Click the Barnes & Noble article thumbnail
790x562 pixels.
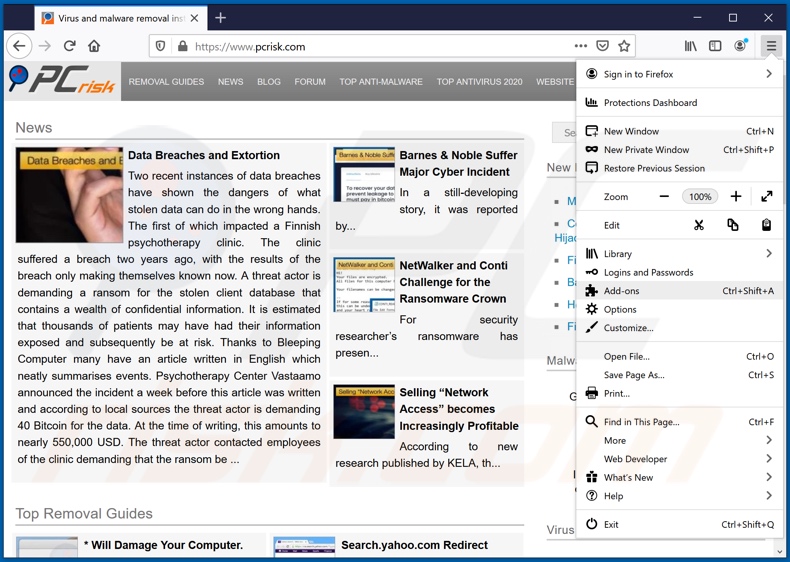click(364, 174)
